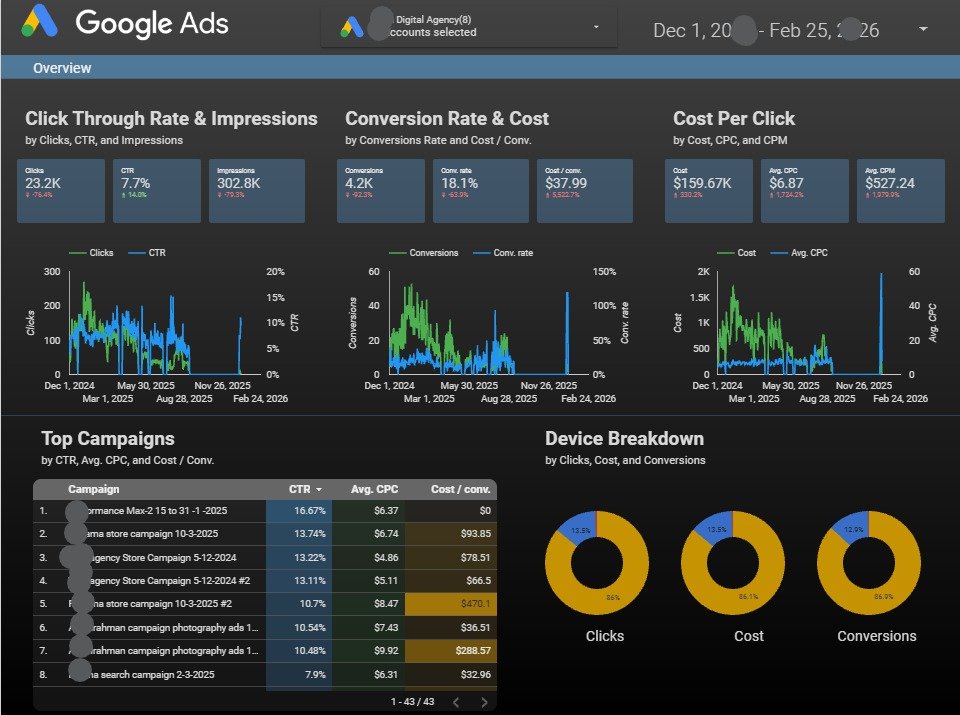Go to the previous table page arrow

455,702
